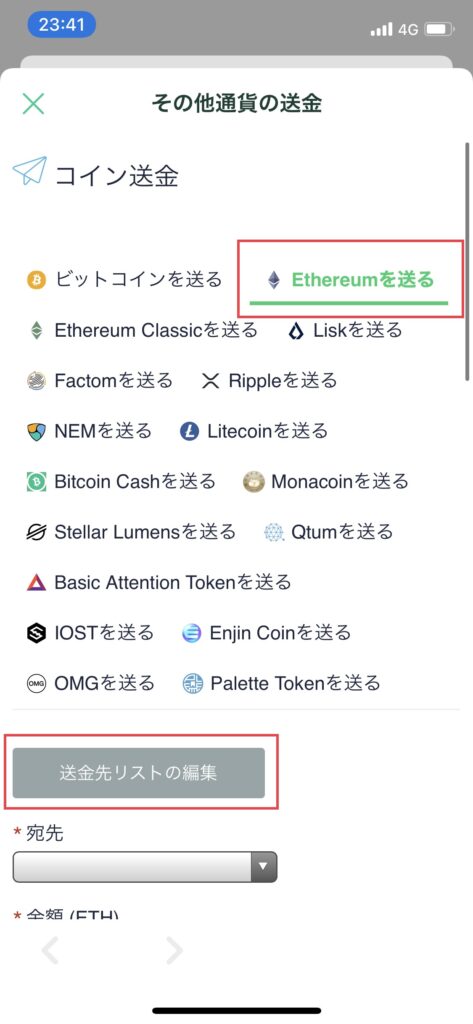
Task: Close the その他通貨の送金 sheet with X
Action: pos(33,104)
